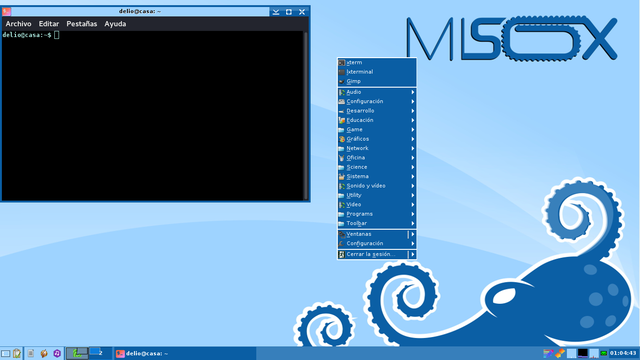Open the Audio submenu

(x=377, y=92)
